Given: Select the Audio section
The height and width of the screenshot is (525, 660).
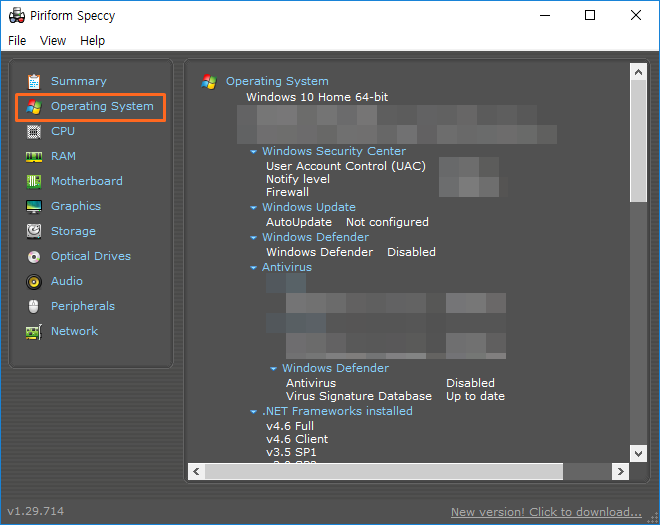Looking at the screenshot, I should 67,281.
